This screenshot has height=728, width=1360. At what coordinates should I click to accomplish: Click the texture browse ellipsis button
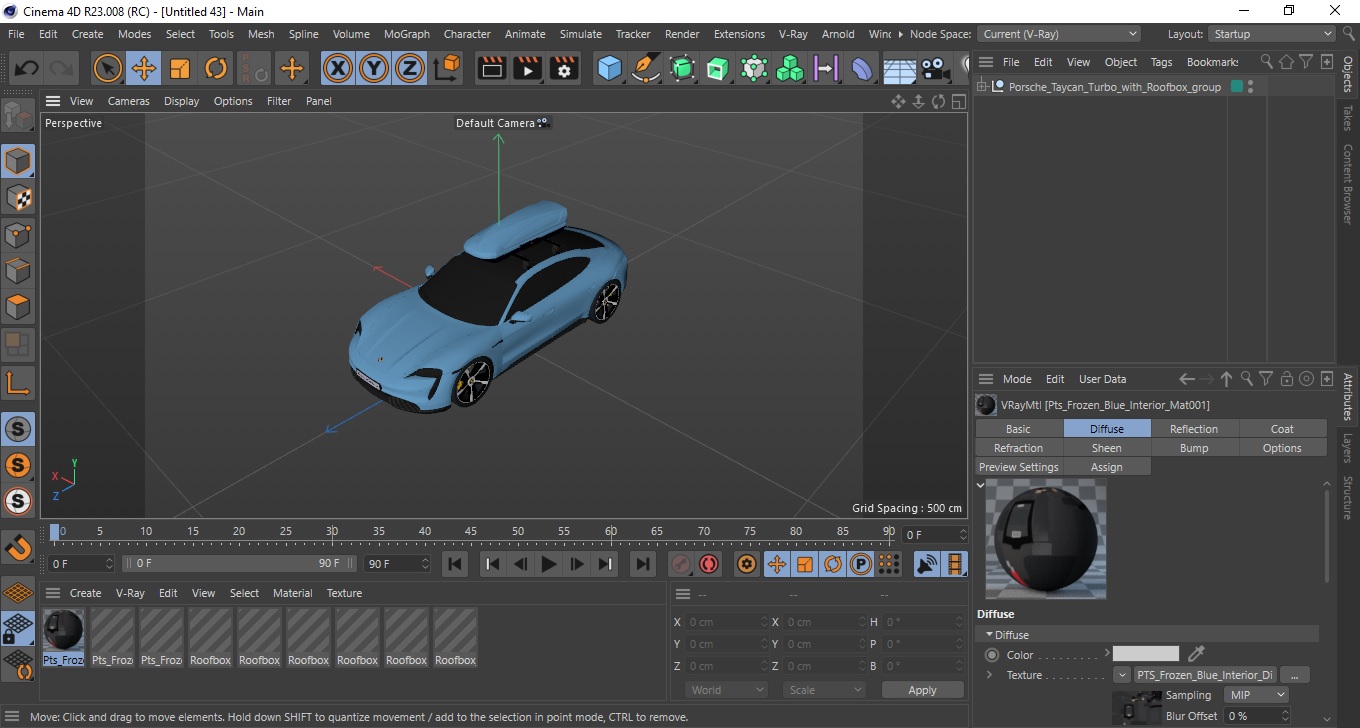coord(1294,675)
